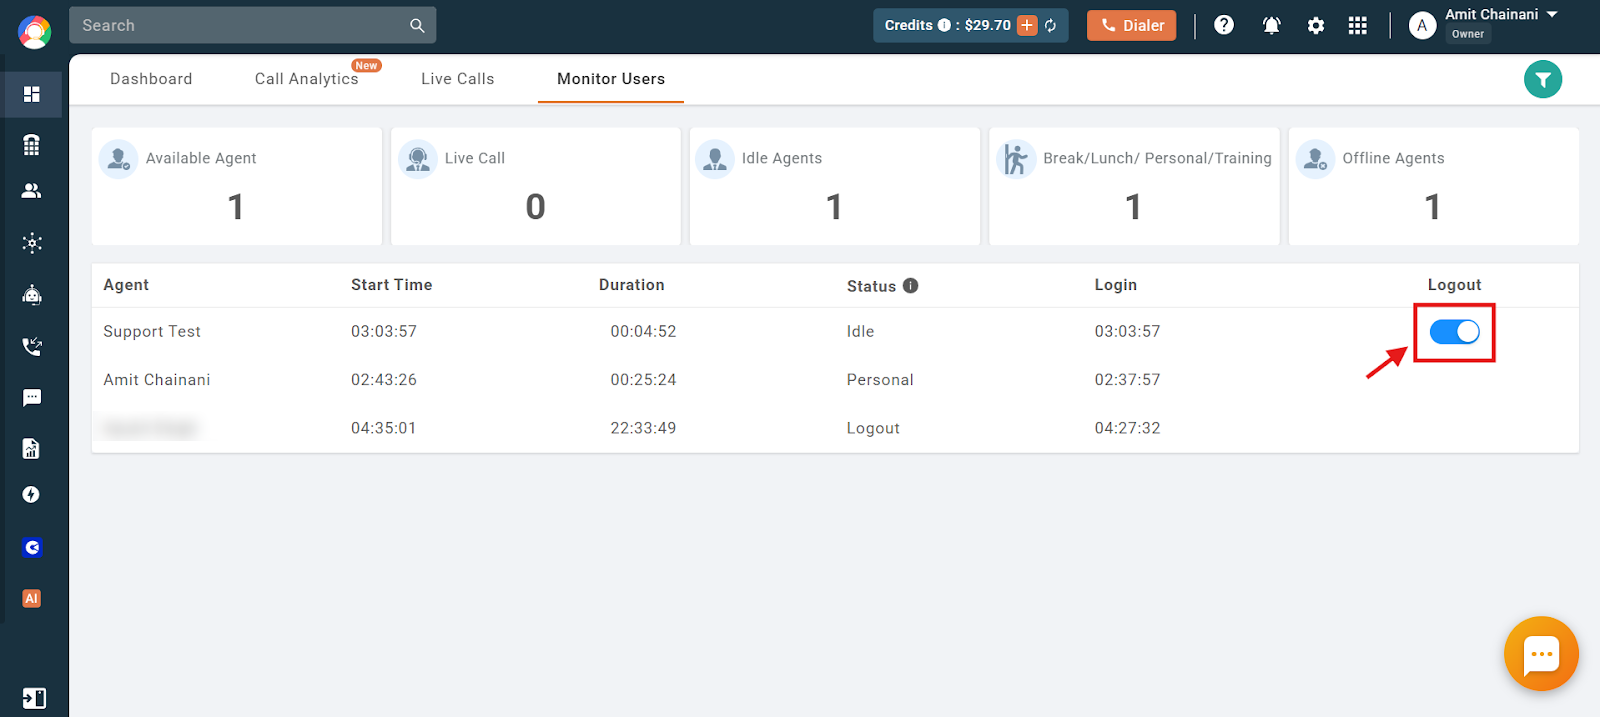The height and width of the screenshot is (717, 1600).
Task: Open the orange AI icon in sidebar
Action: coord(32,598)
